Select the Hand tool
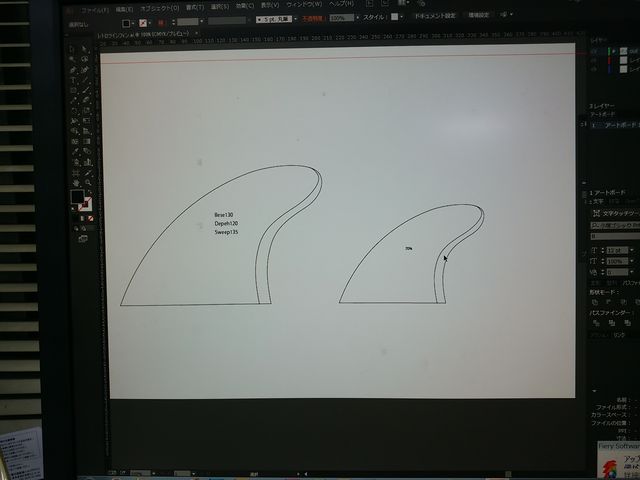640x480 pixels. [76, 183]
